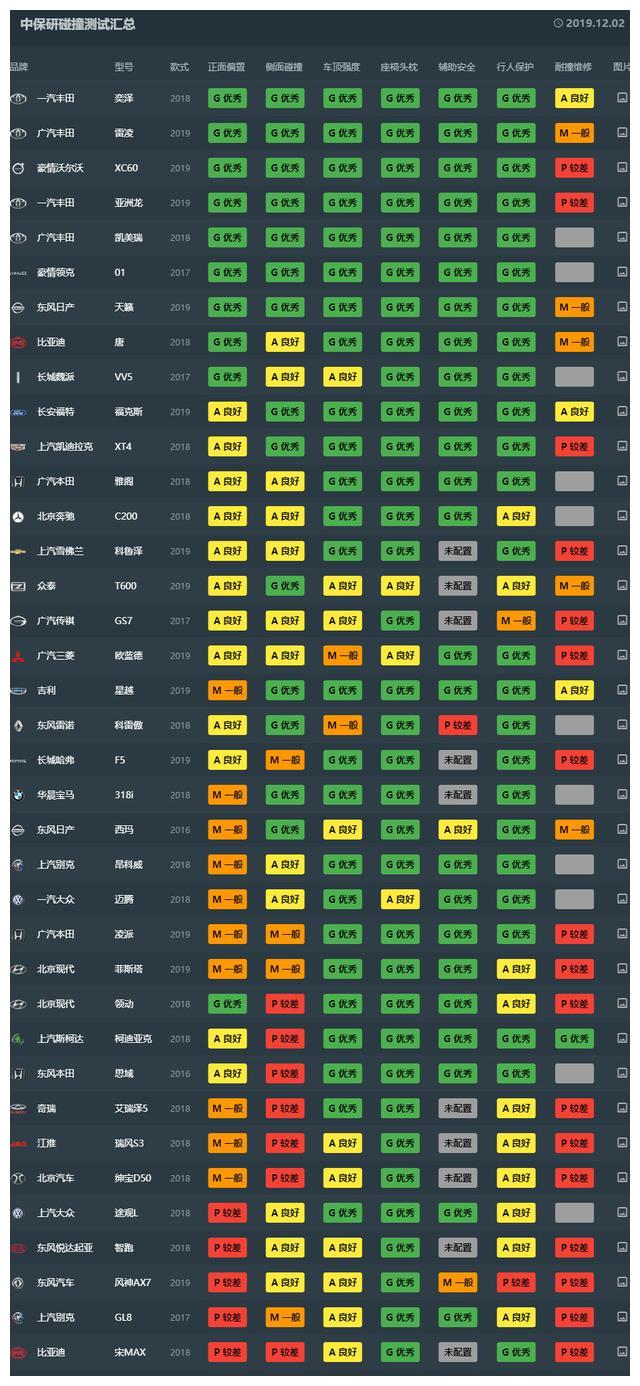Click the Hyundai logo in the 菲斯塔 row

click(18, 969)
